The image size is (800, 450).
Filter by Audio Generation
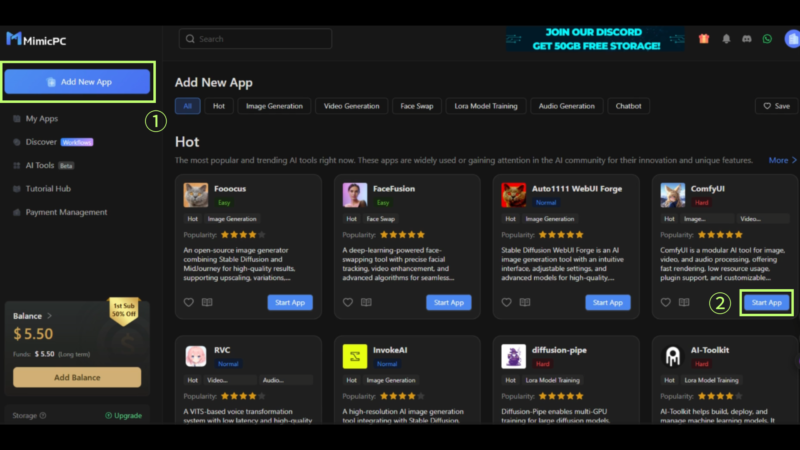pyautogui.click(x=567, y=106)
